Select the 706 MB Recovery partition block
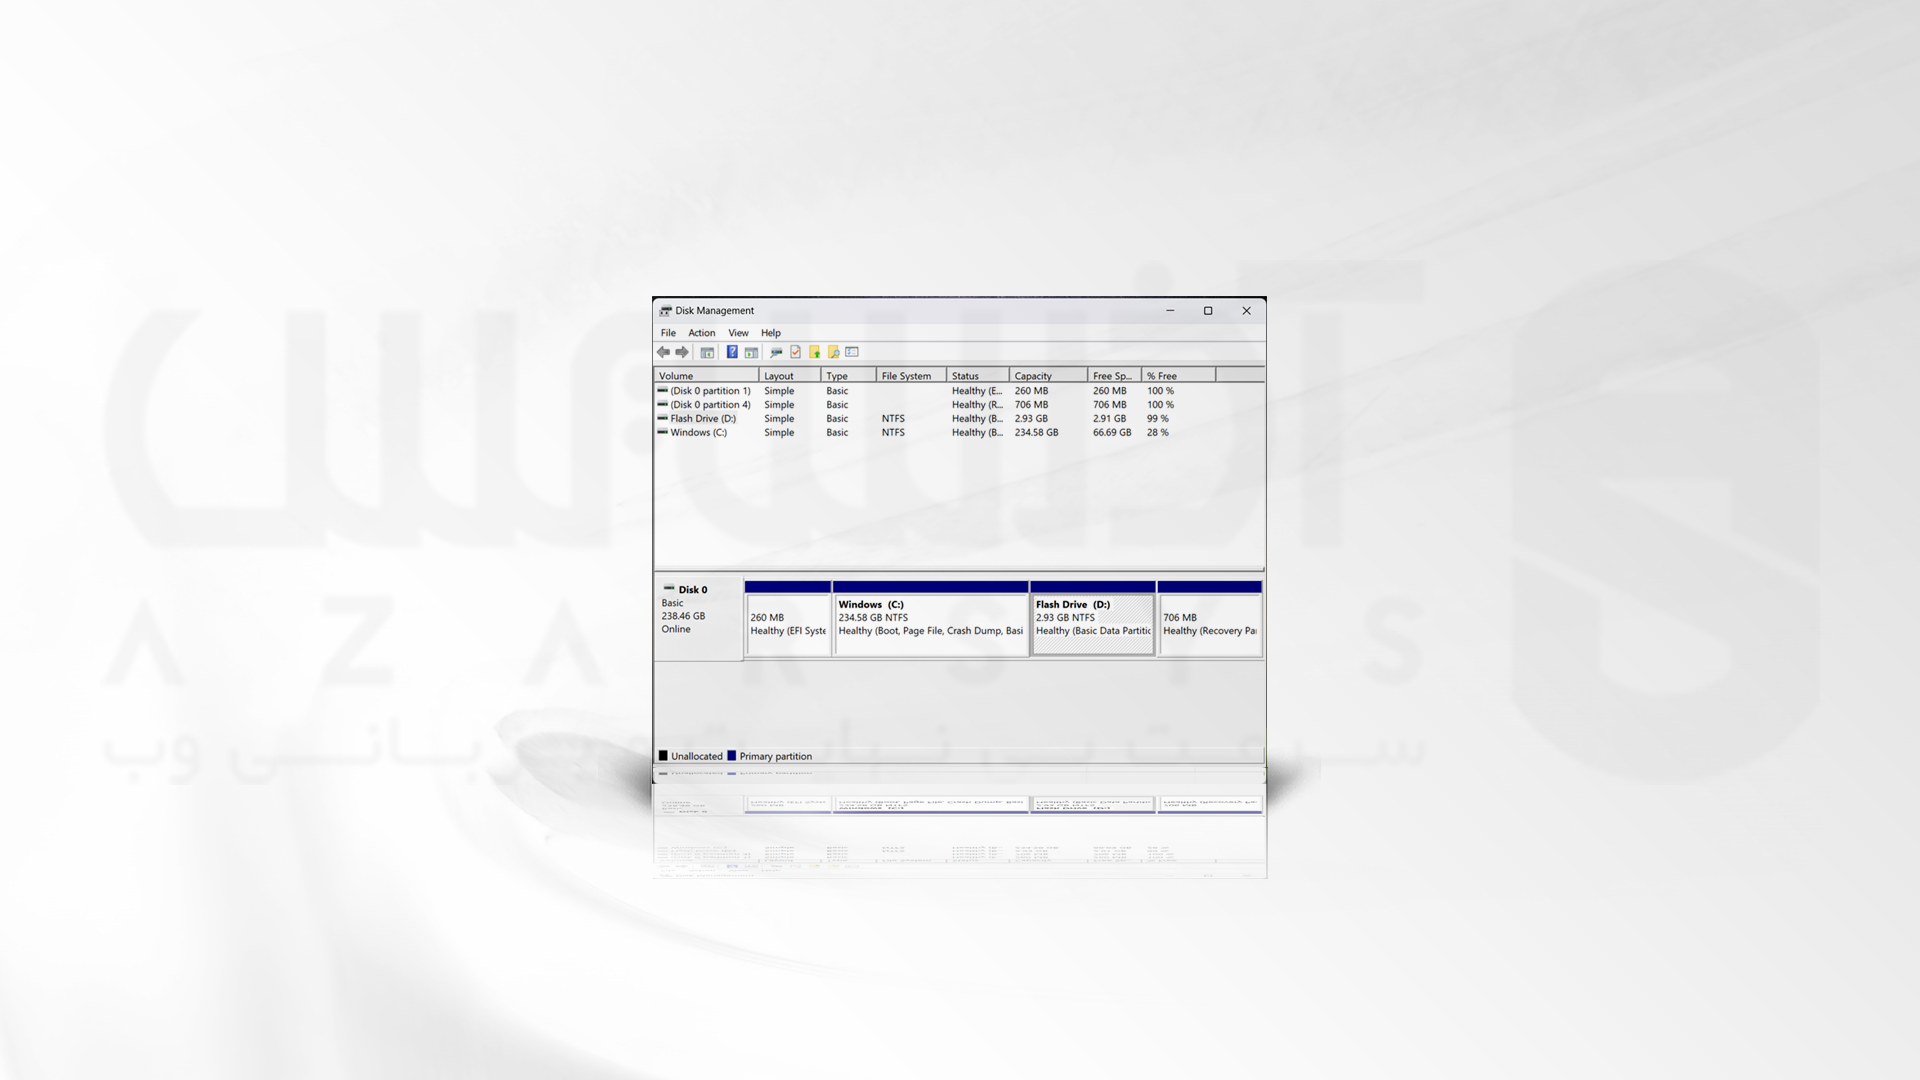The height and width of the screenshot is (1080, 1920). (x=1210, y=618)
